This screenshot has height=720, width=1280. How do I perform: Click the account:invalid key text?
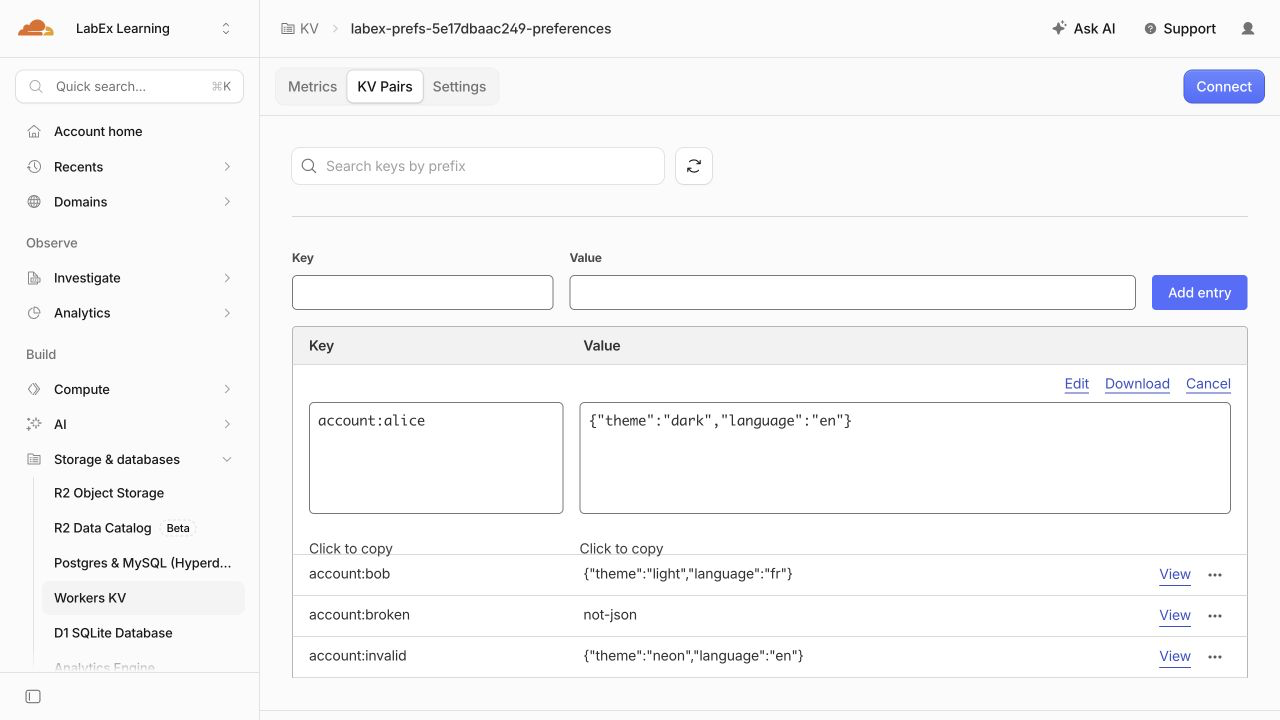point(358,656)
